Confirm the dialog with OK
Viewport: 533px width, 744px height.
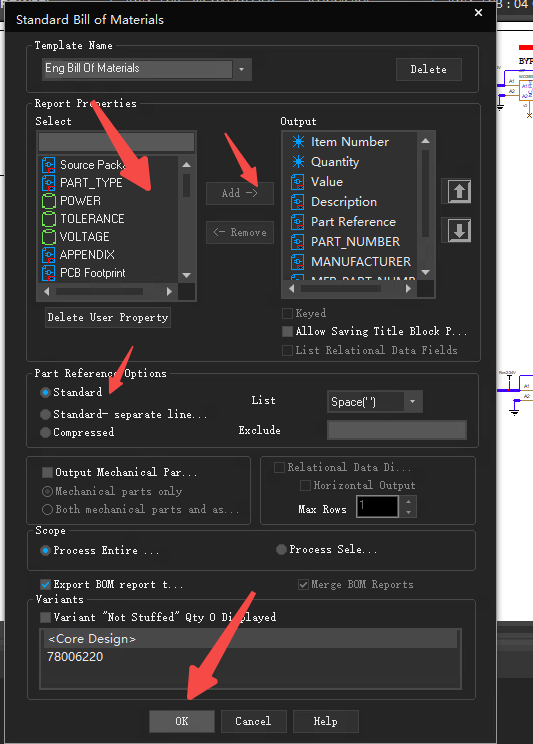(182, 721)
